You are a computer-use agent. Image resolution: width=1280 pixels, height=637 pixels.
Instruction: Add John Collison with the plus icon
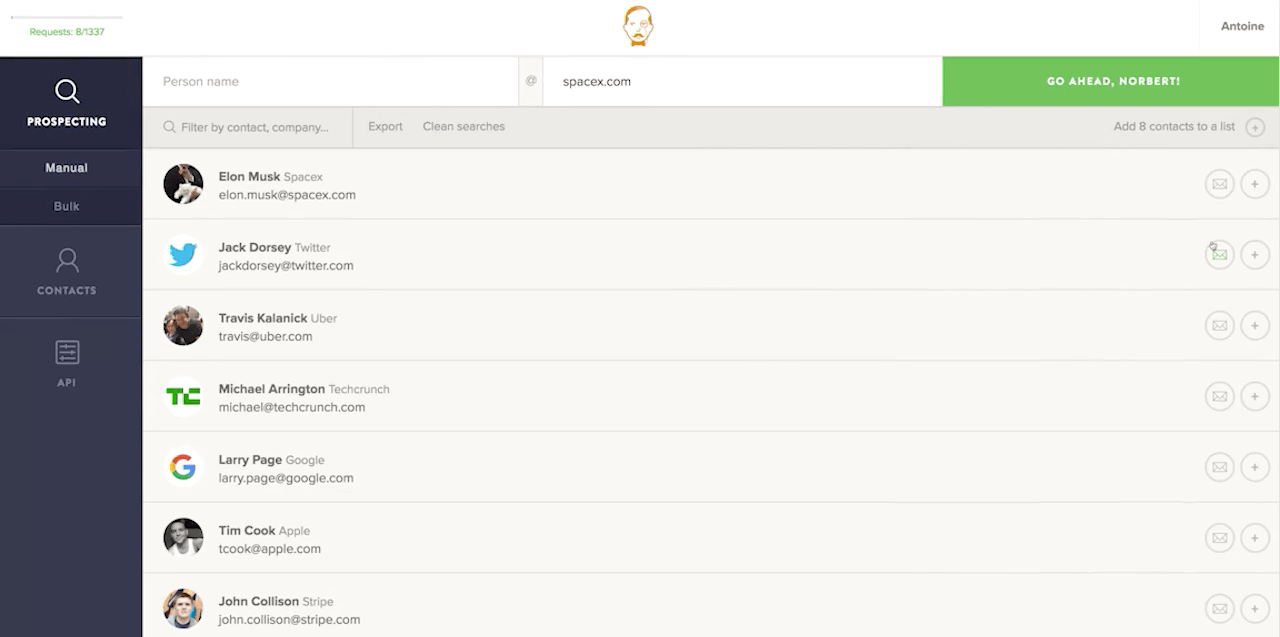(1255, 608)
